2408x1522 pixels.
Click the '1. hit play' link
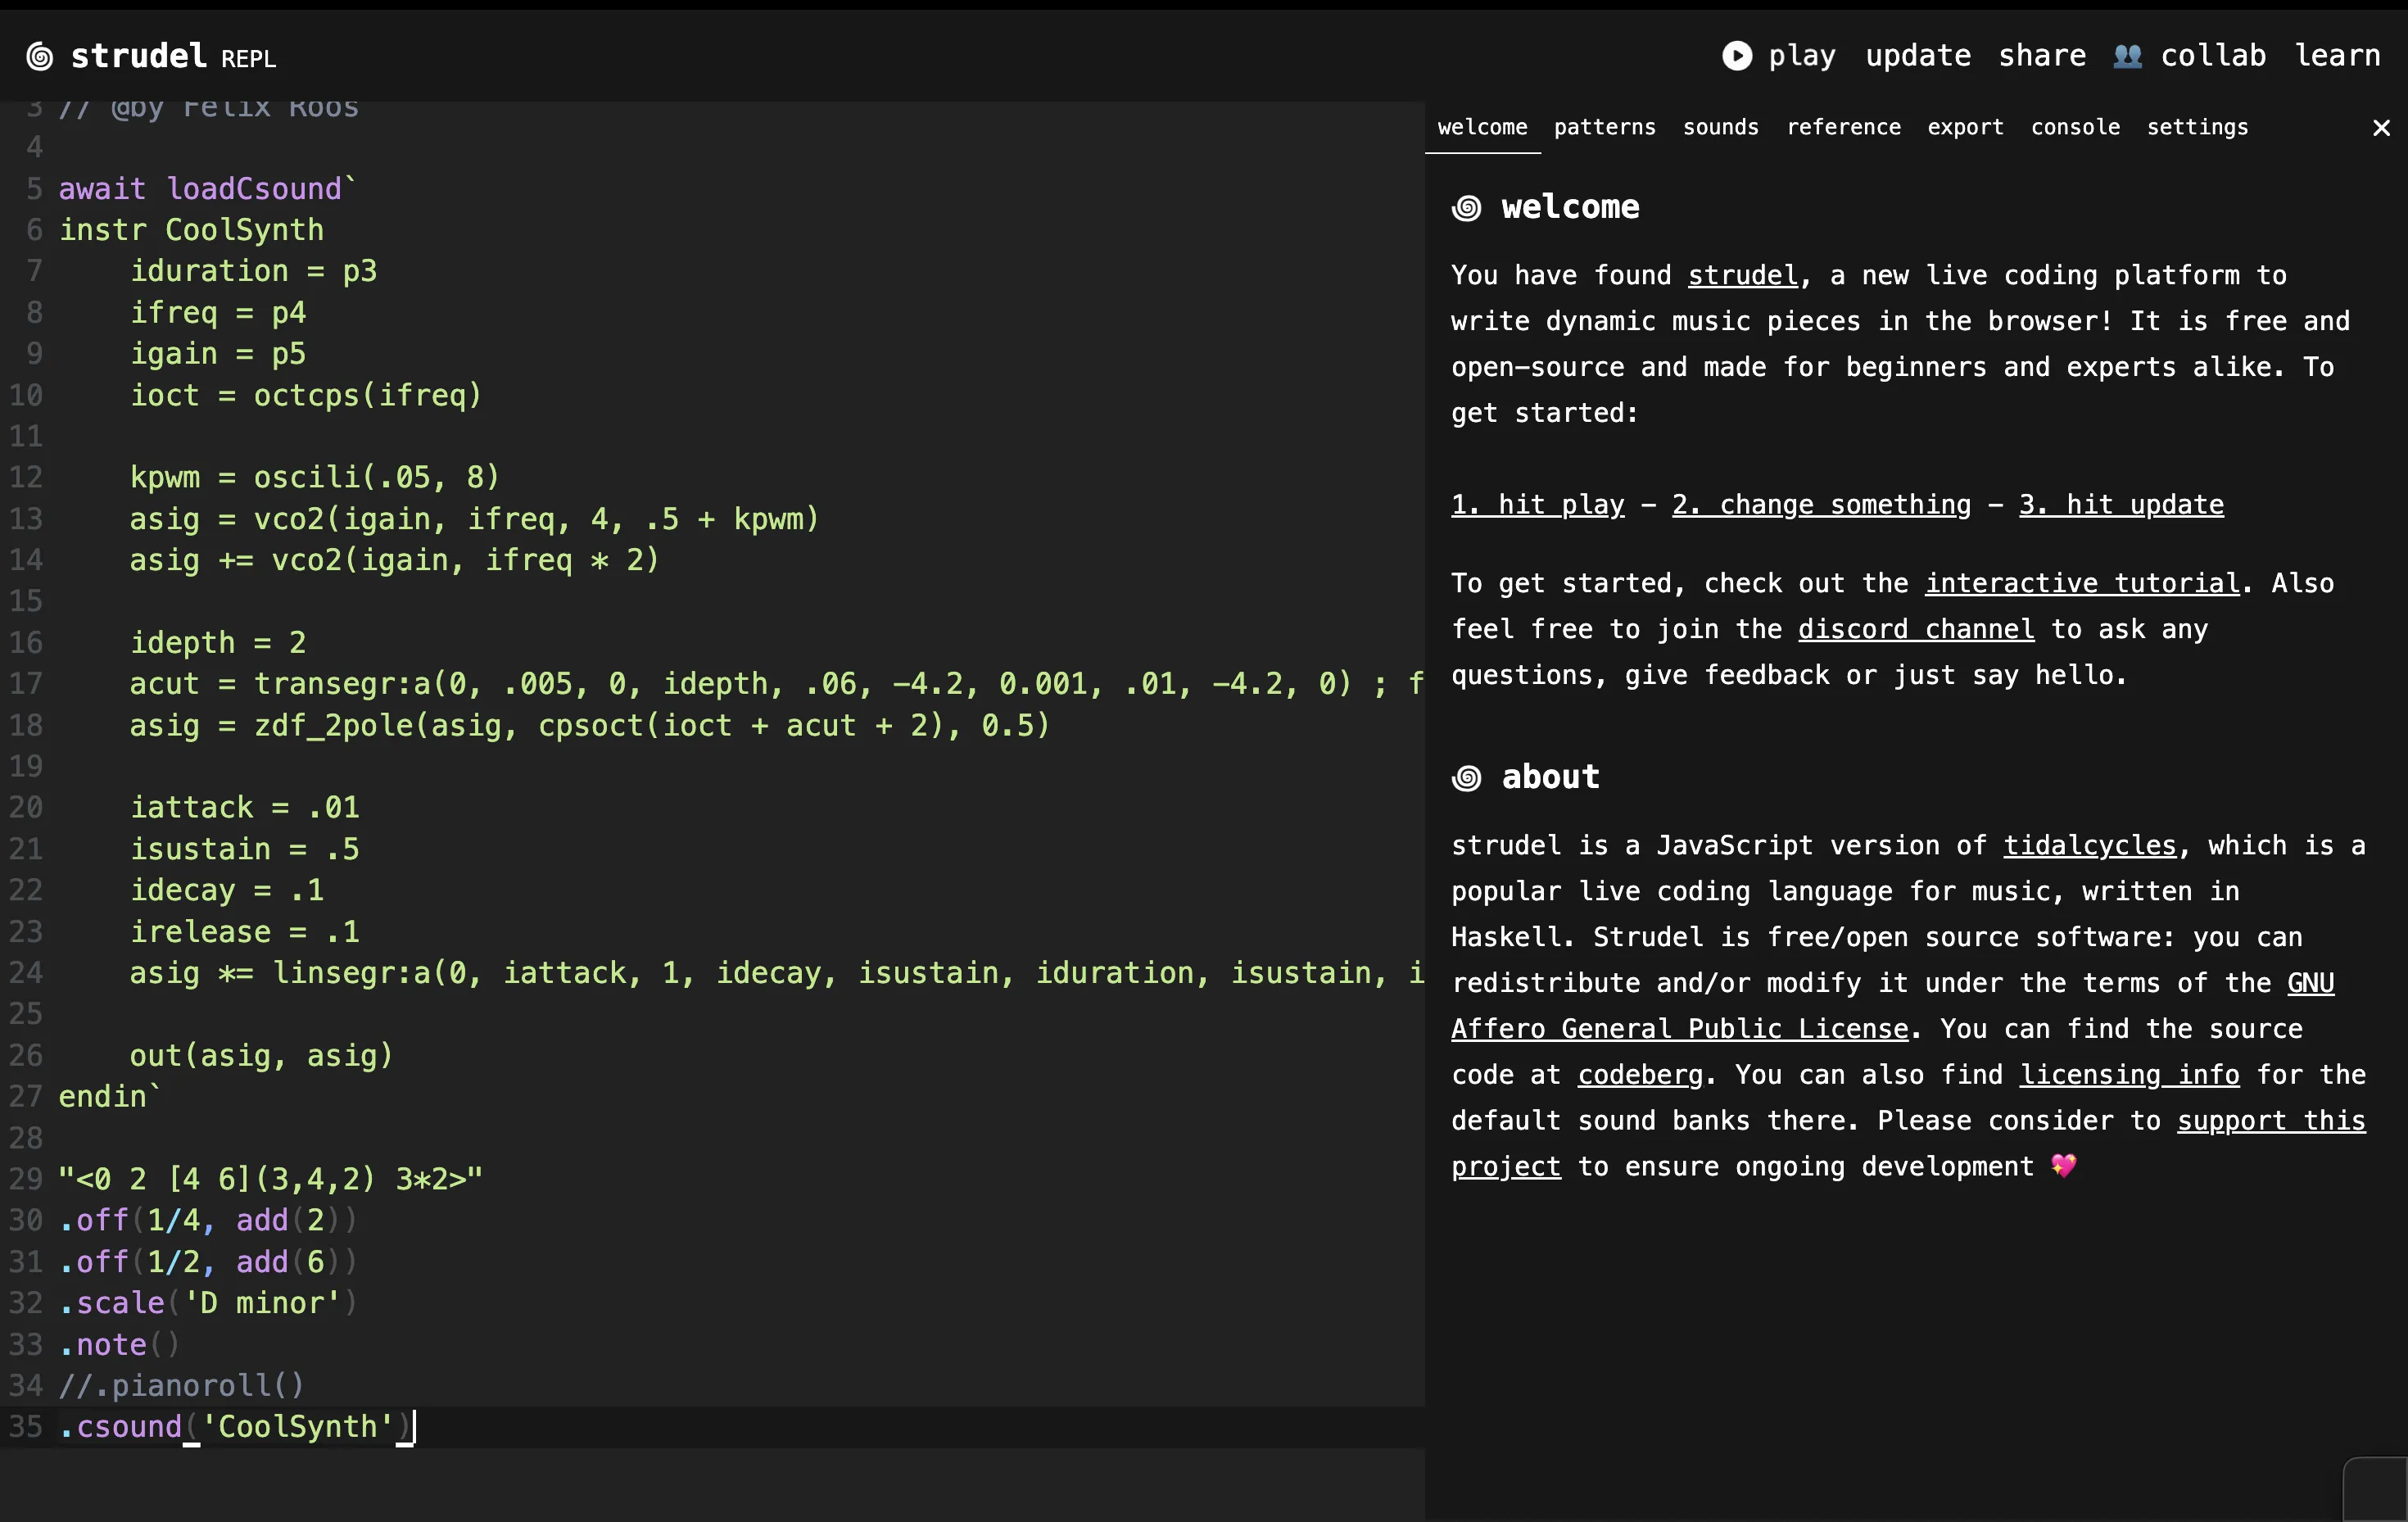coord(1537,505)
